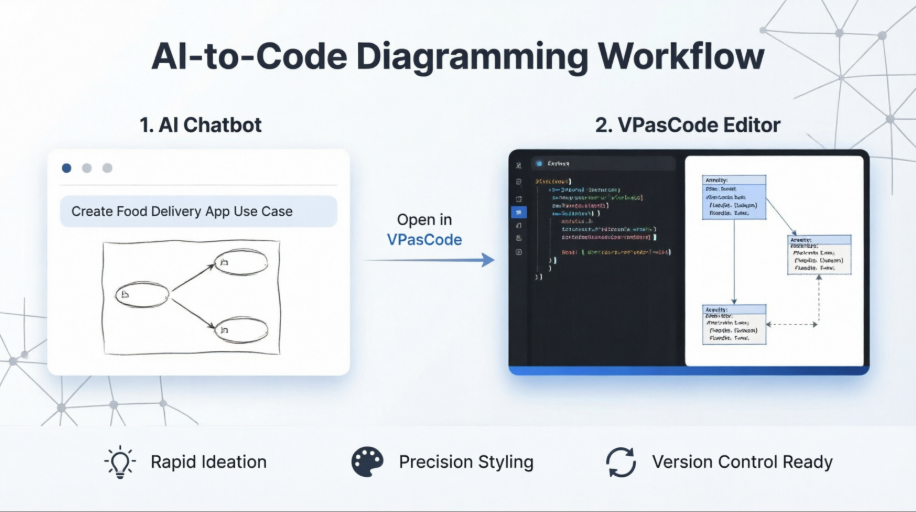
Task: Click the lightbulb icon beside Rapid Ideation
Action: 120,462
